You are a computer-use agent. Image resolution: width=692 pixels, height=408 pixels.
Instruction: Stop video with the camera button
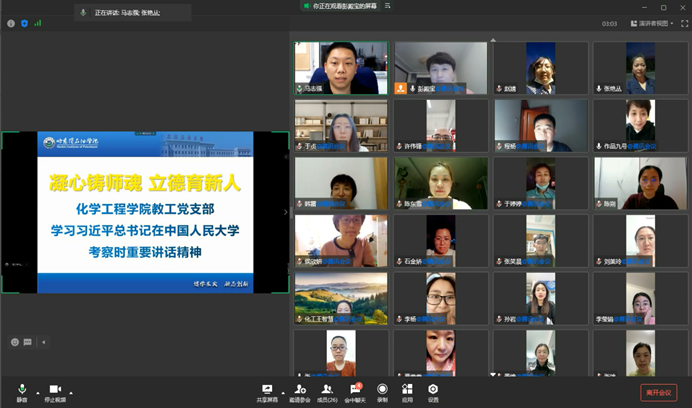(x=55, y=390)
